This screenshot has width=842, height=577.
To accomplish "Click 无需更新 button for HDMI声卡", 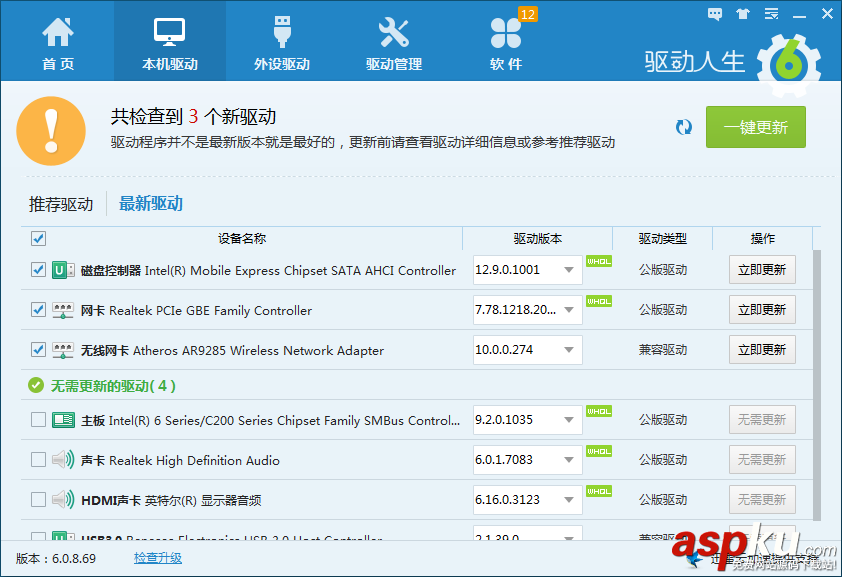I will pyautogui.click(x=762, y=500).
